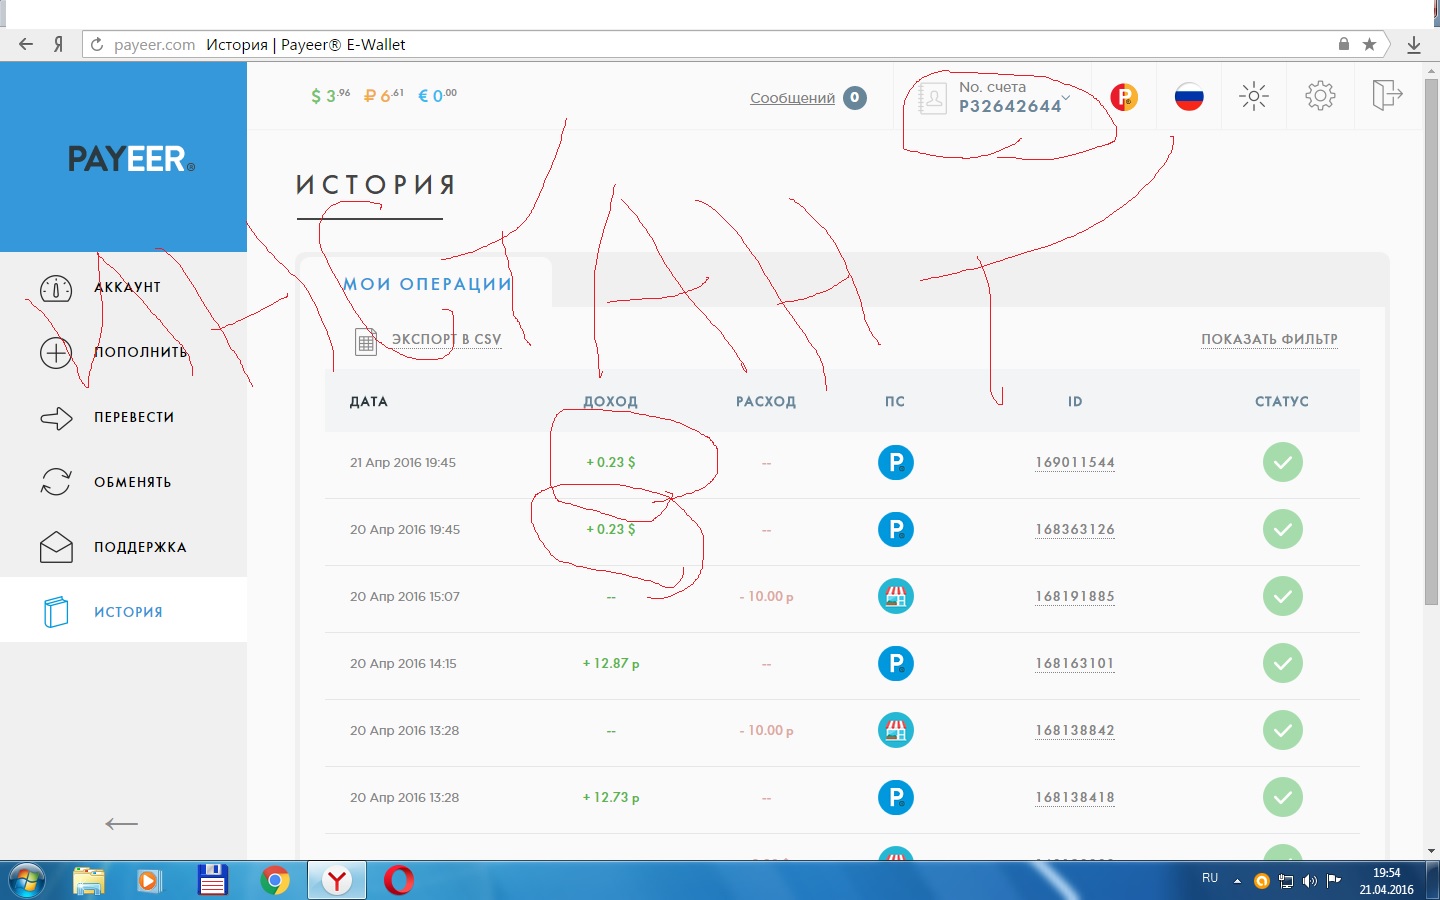Open transaction ID 168138418

pos(1075,797)
